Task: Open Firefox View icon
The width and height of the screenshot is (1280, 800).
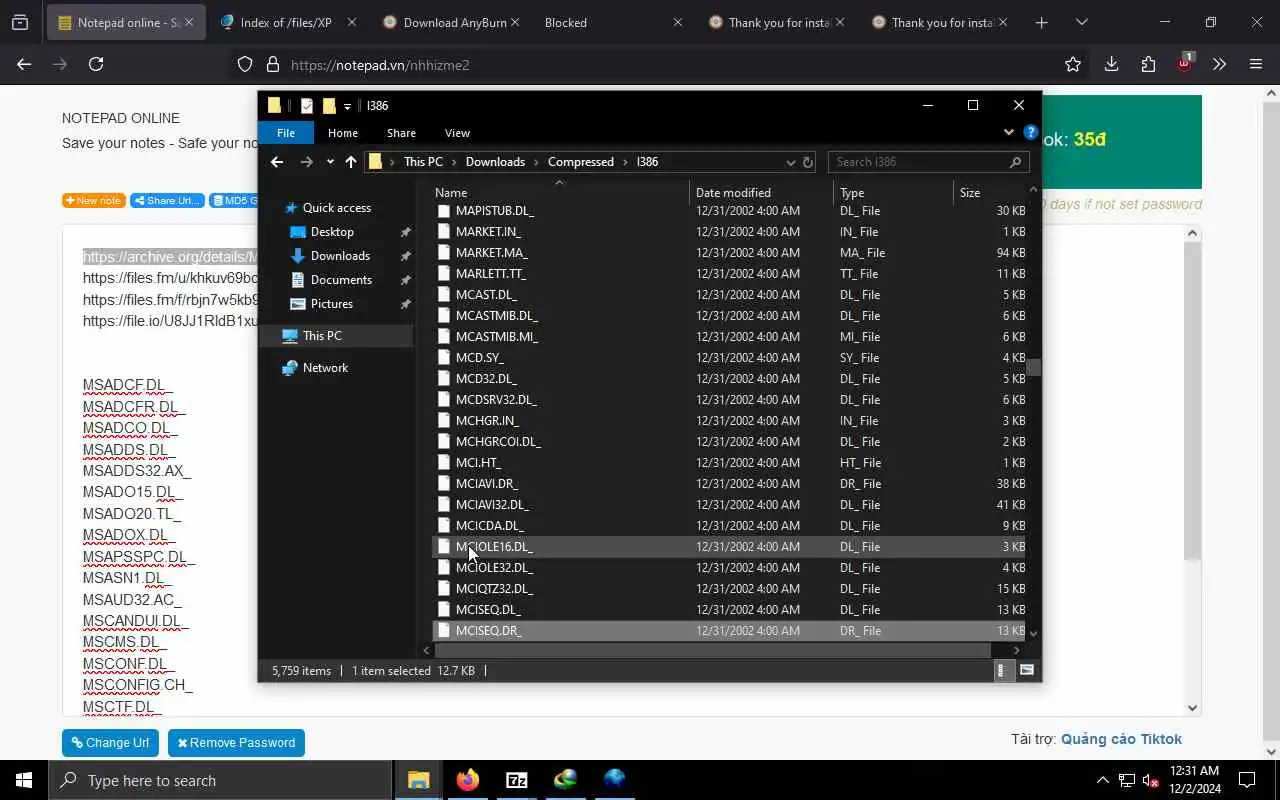Action: point(20,22)
